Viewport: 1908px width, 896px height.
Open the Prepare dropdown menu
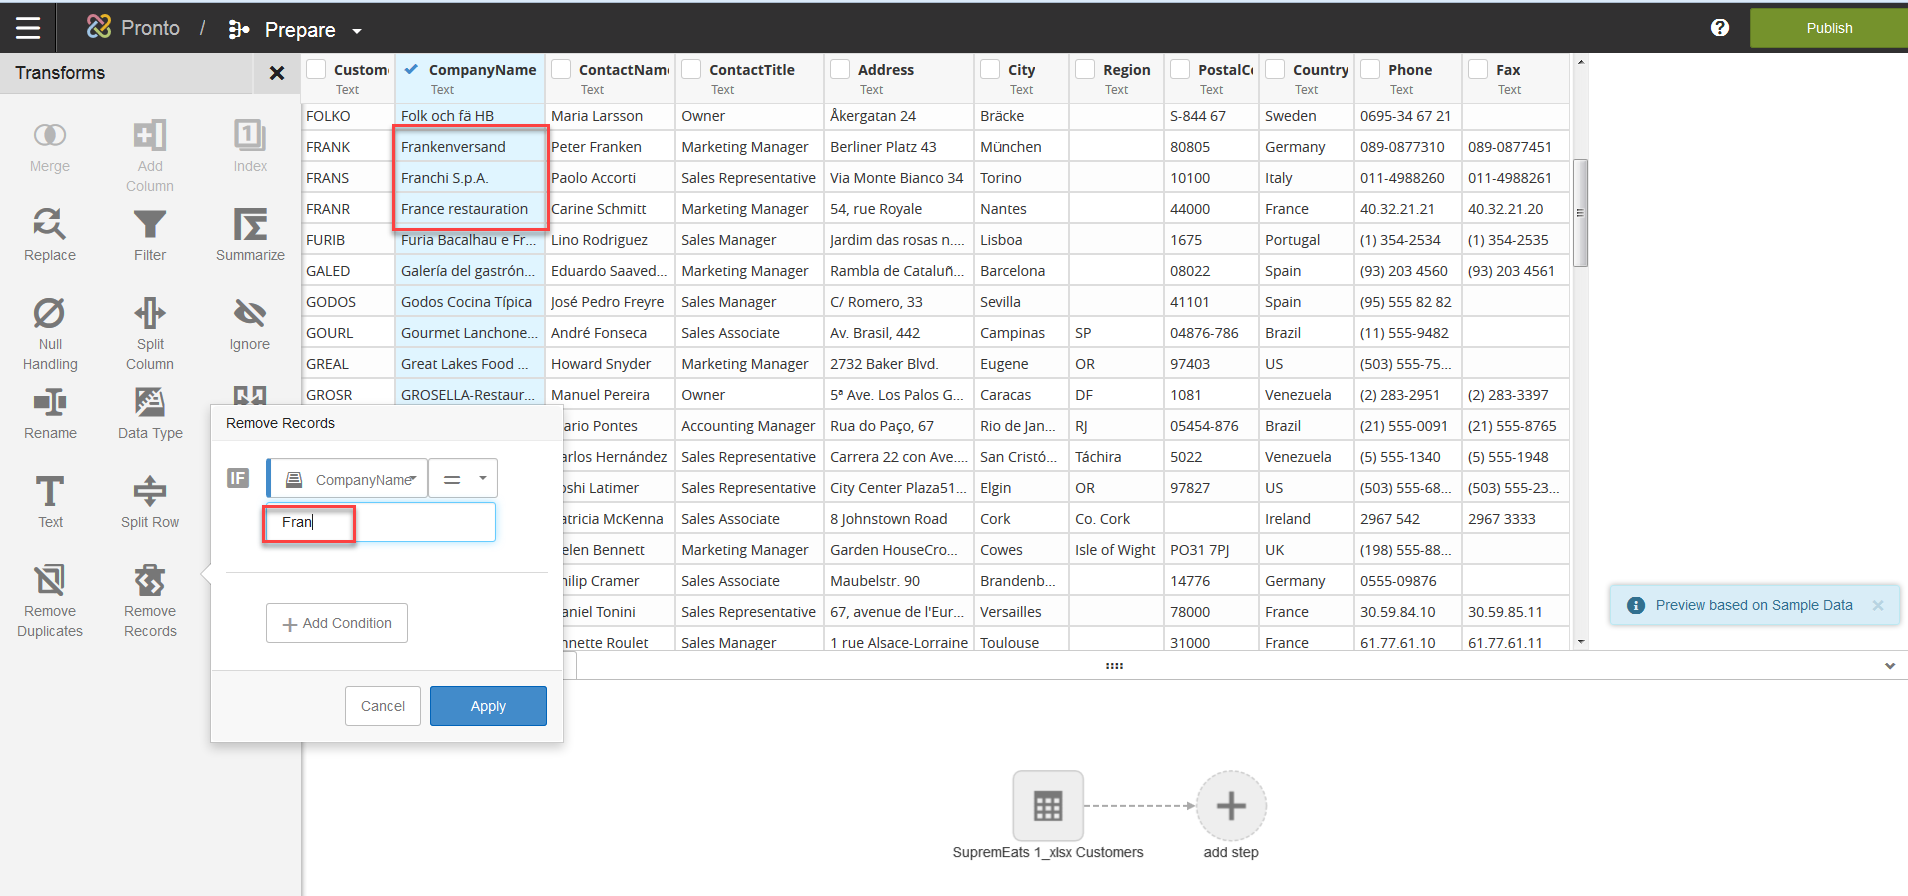[356, 31]
